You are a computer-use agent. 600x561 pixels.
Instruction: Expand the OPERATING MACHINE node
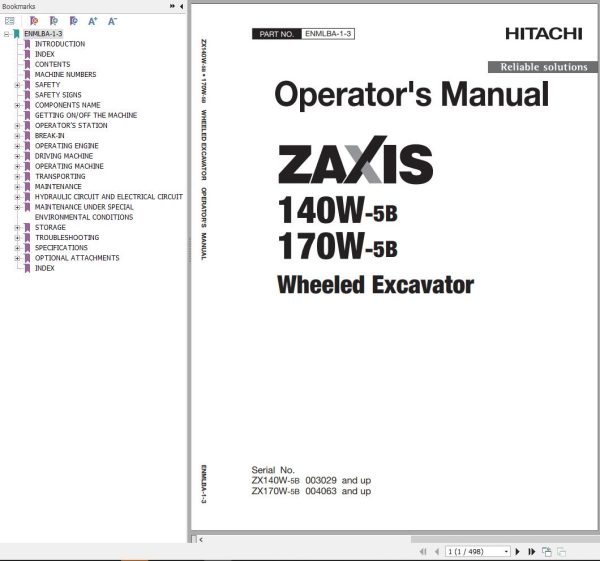17,166
